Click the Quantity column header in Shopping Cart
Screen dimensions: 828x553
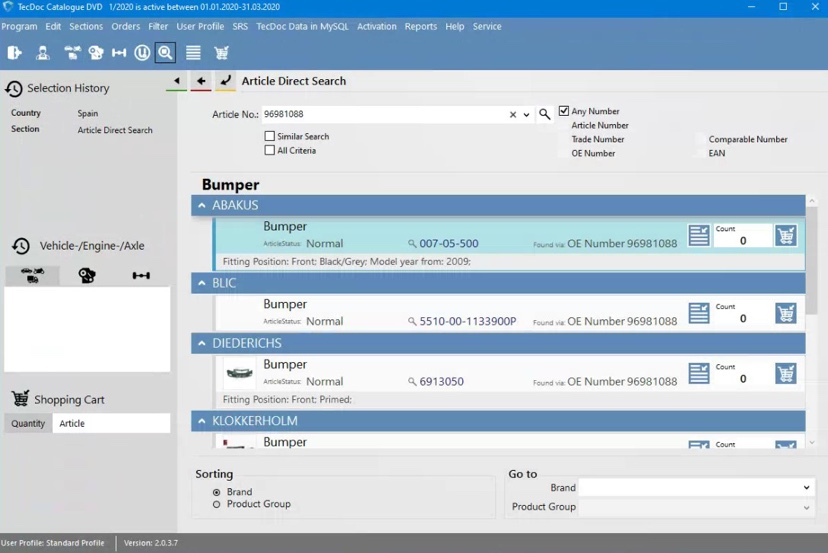28,424
